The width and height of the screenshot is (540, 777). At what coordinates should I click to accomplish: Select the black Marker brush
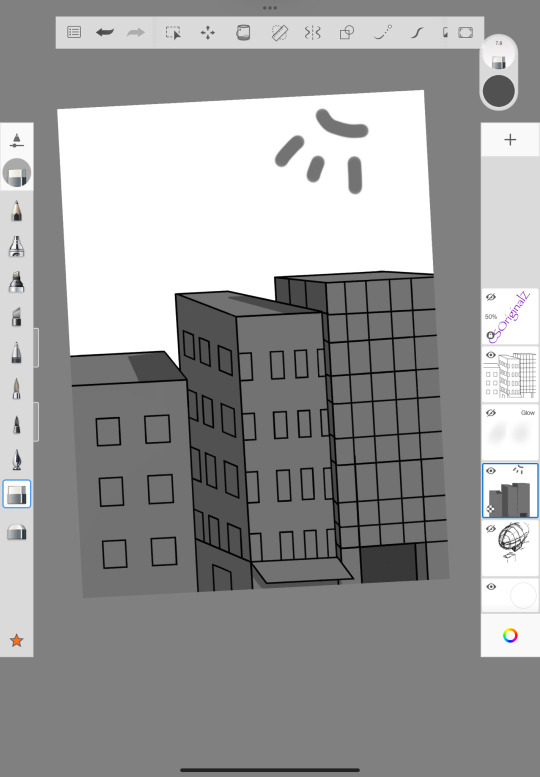coord(16,282)
